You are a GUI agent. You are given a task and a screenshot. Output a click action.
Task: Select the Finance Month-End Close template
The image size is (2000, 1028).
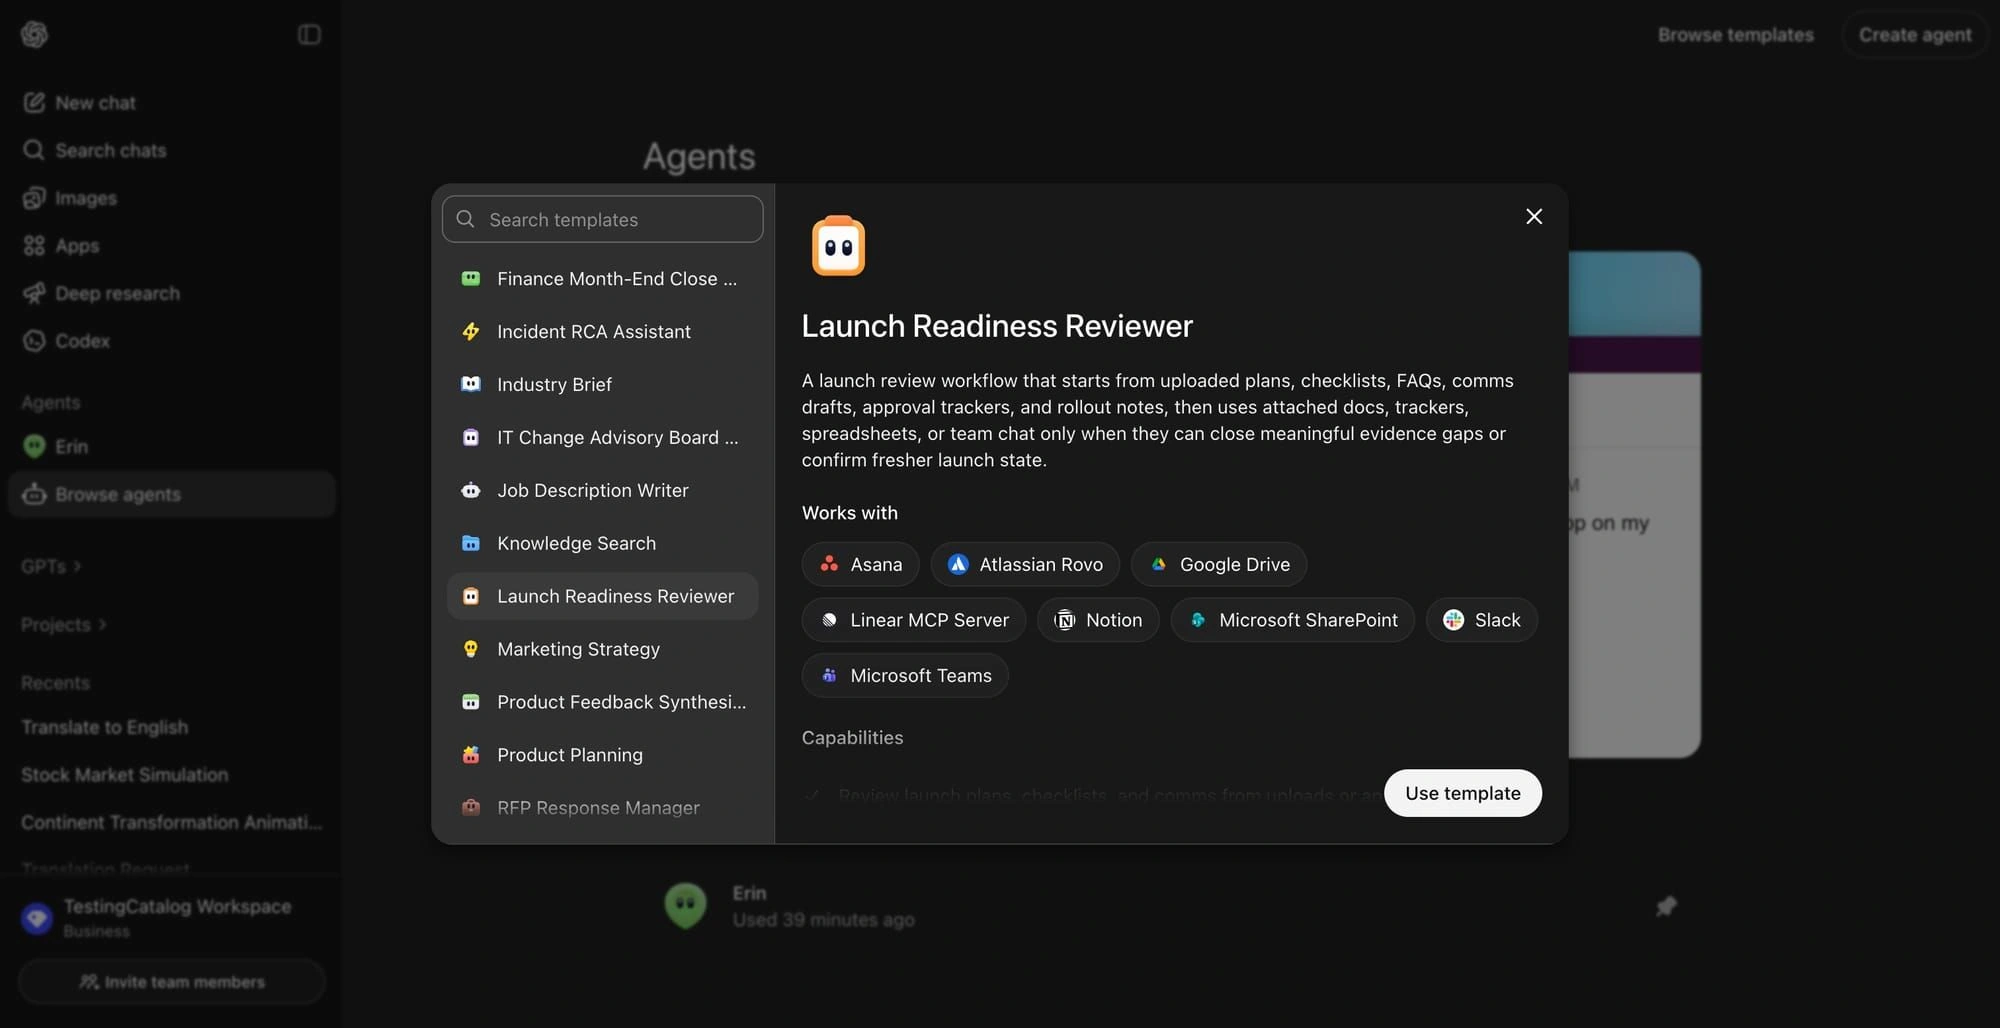pyautogui.click(x=602, y=278)
